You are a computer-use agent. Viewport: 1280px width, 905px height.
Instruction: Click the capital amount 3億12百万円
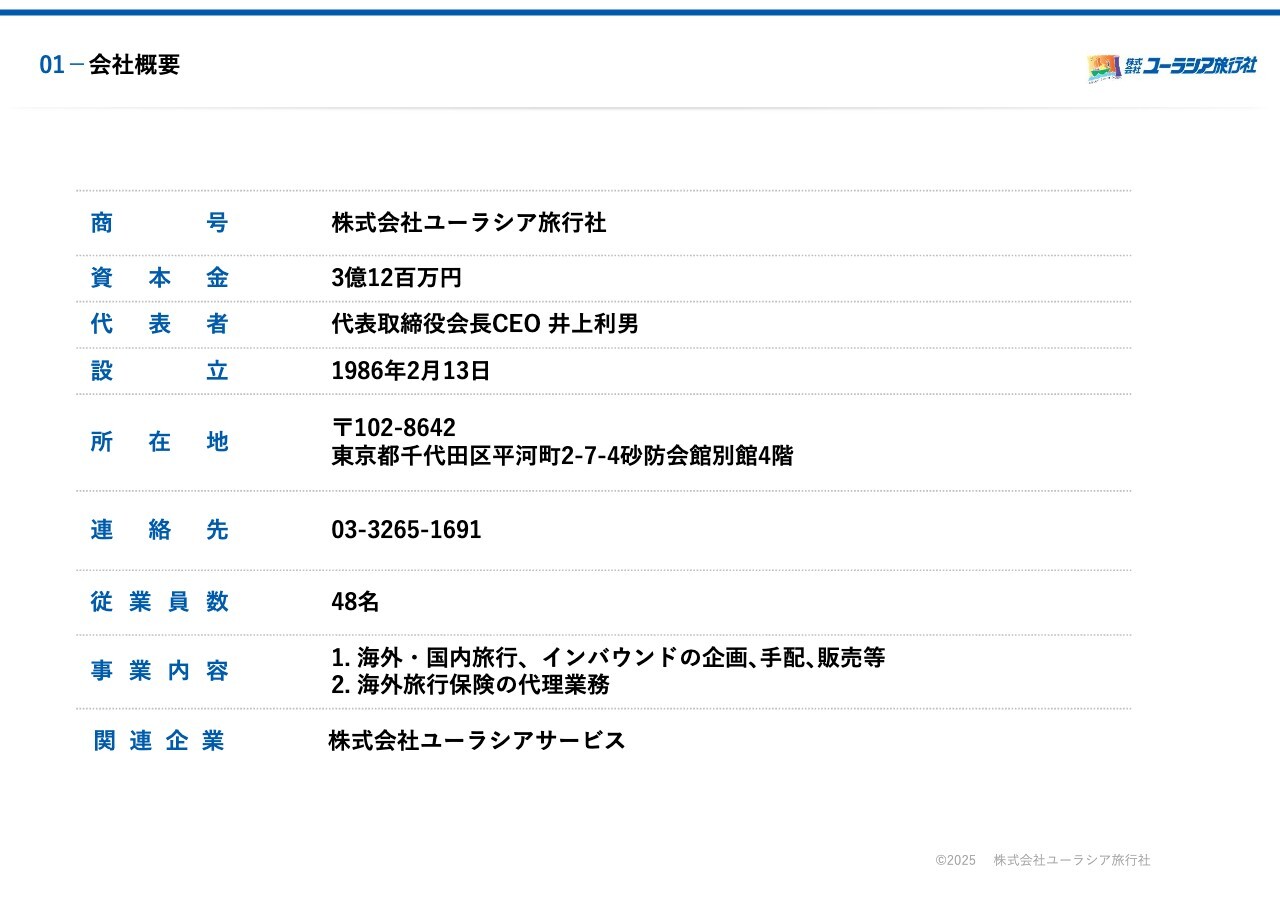[x=396, y=278]
